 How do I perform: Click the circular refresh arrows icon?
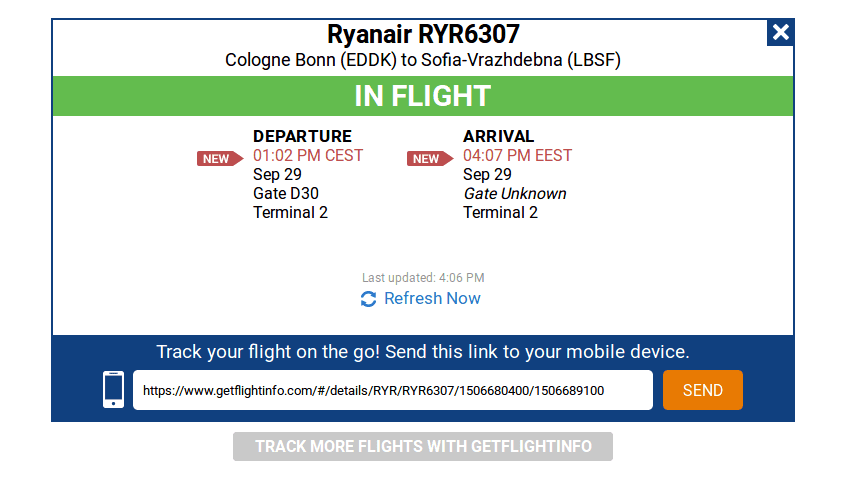(368, 299)
